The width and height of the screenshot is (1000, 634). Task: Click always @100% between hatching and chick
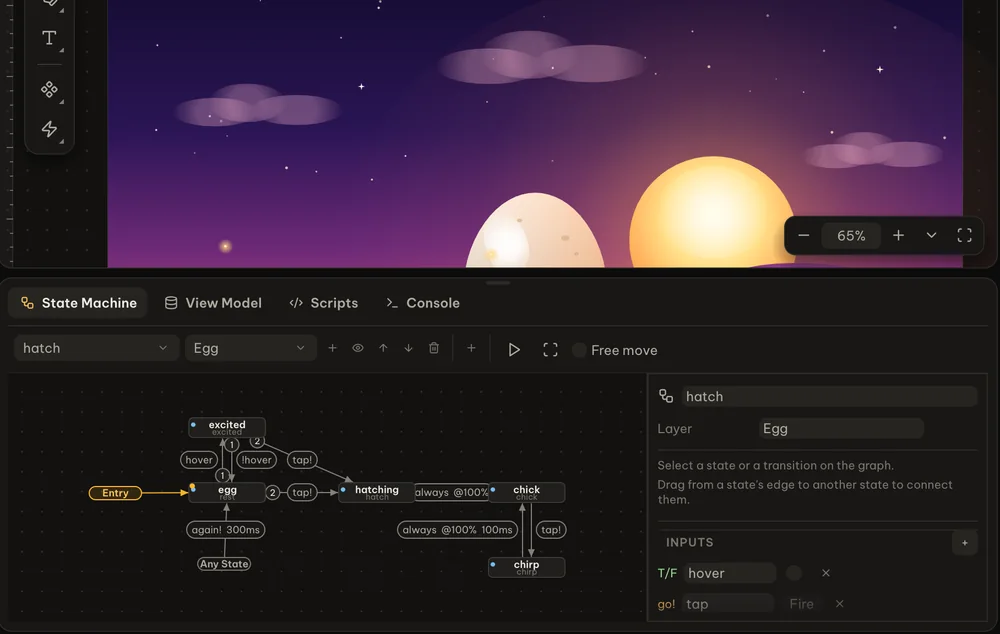(452, 492)
